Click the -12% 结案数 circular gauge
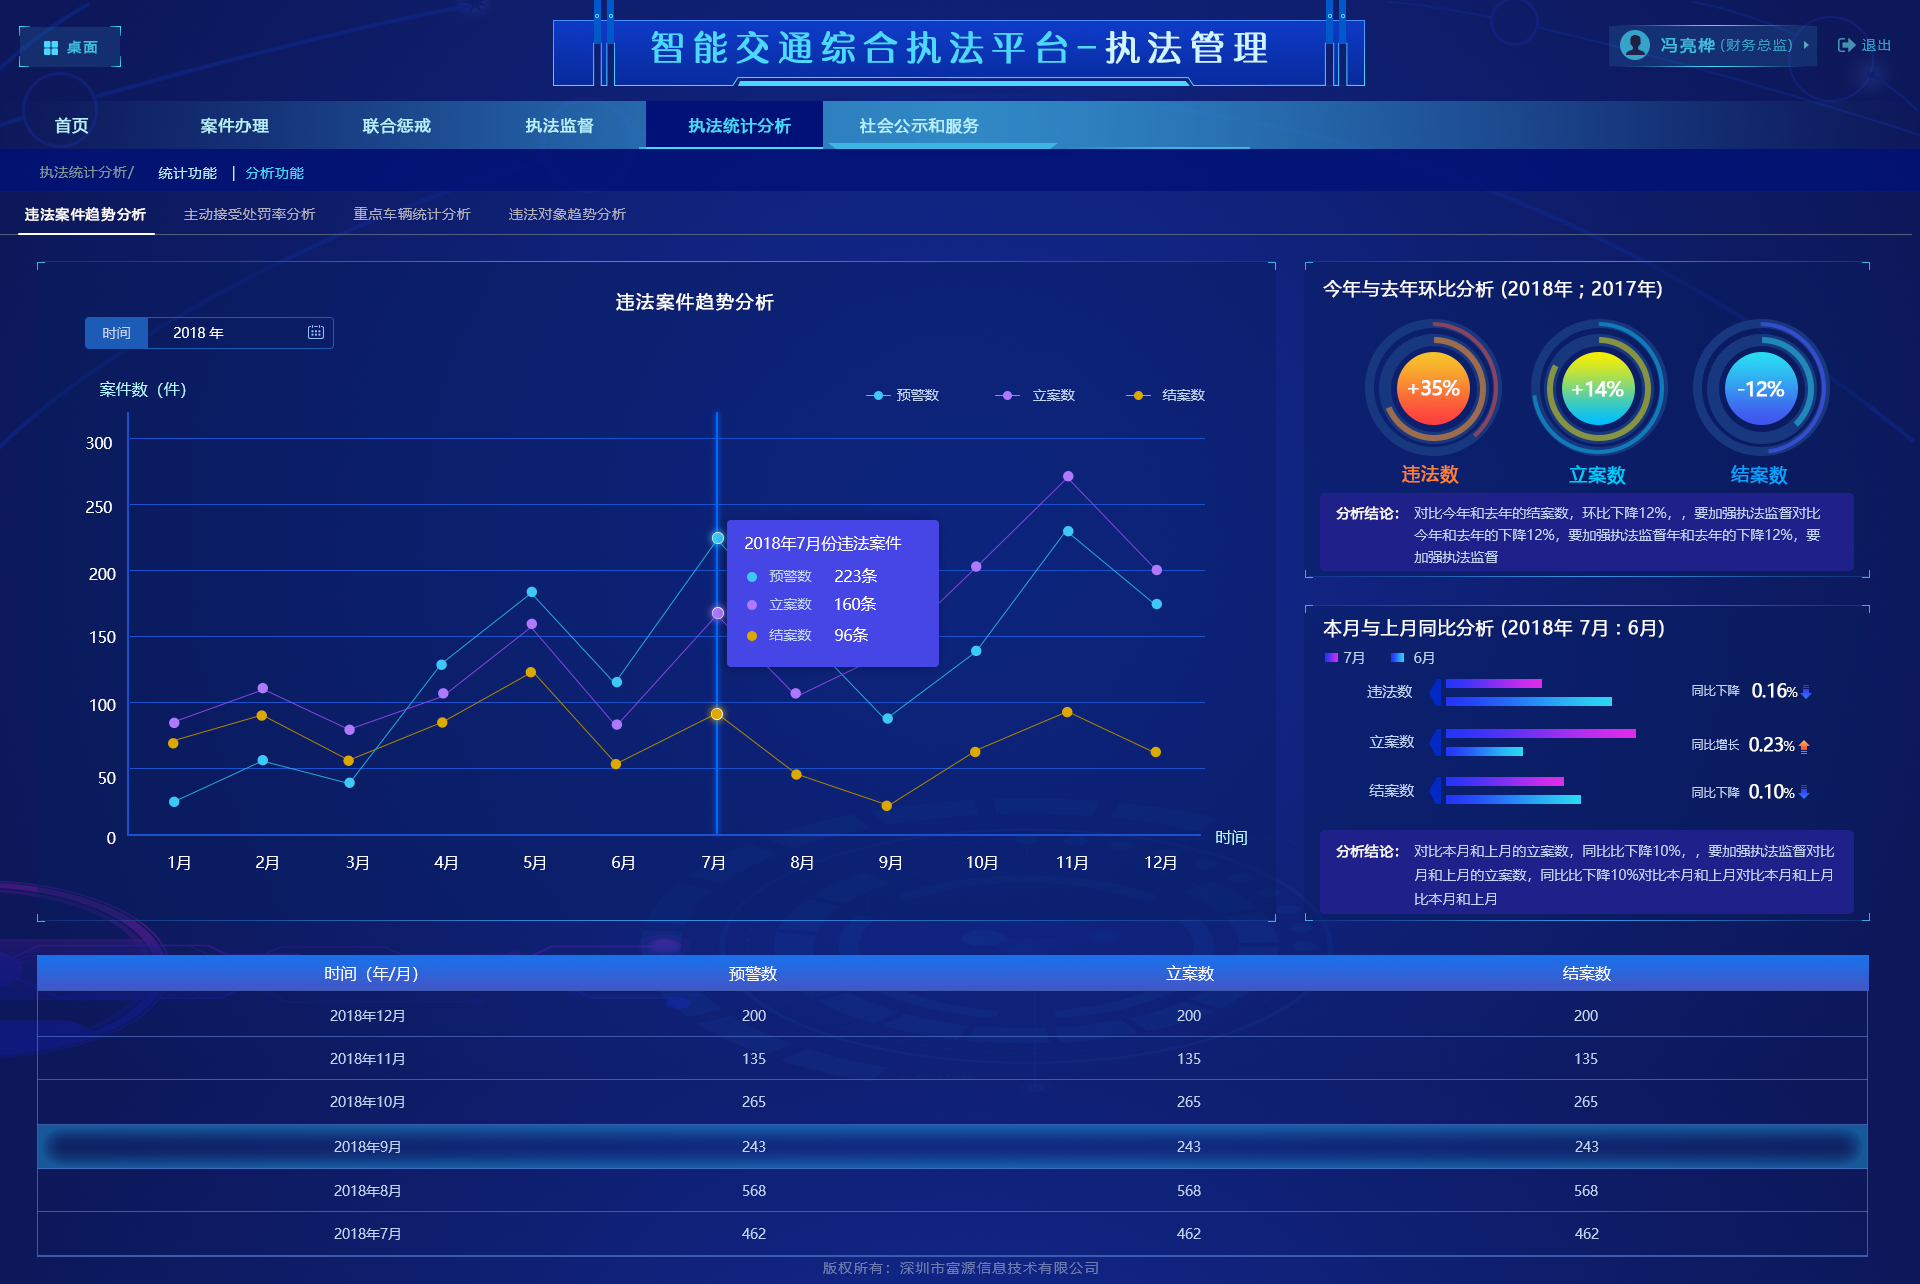Image resolution: width=1920 pixels, height=1284 pixels. click(1761, 389)
